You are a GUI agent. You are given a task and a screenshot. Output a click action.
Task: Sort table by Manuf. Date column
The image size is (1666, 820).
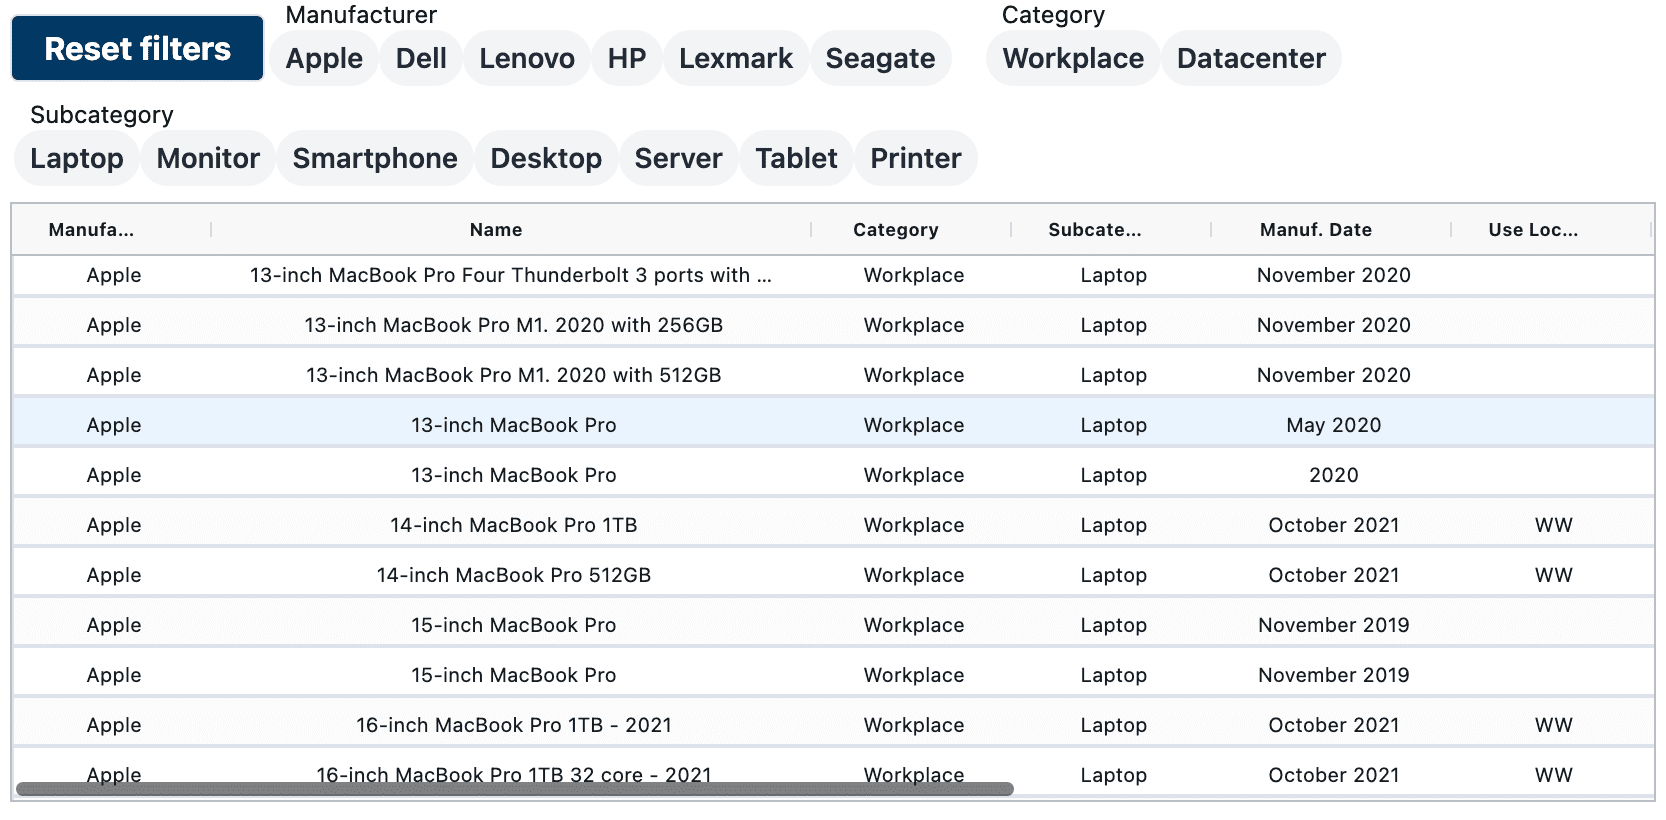1315,230
